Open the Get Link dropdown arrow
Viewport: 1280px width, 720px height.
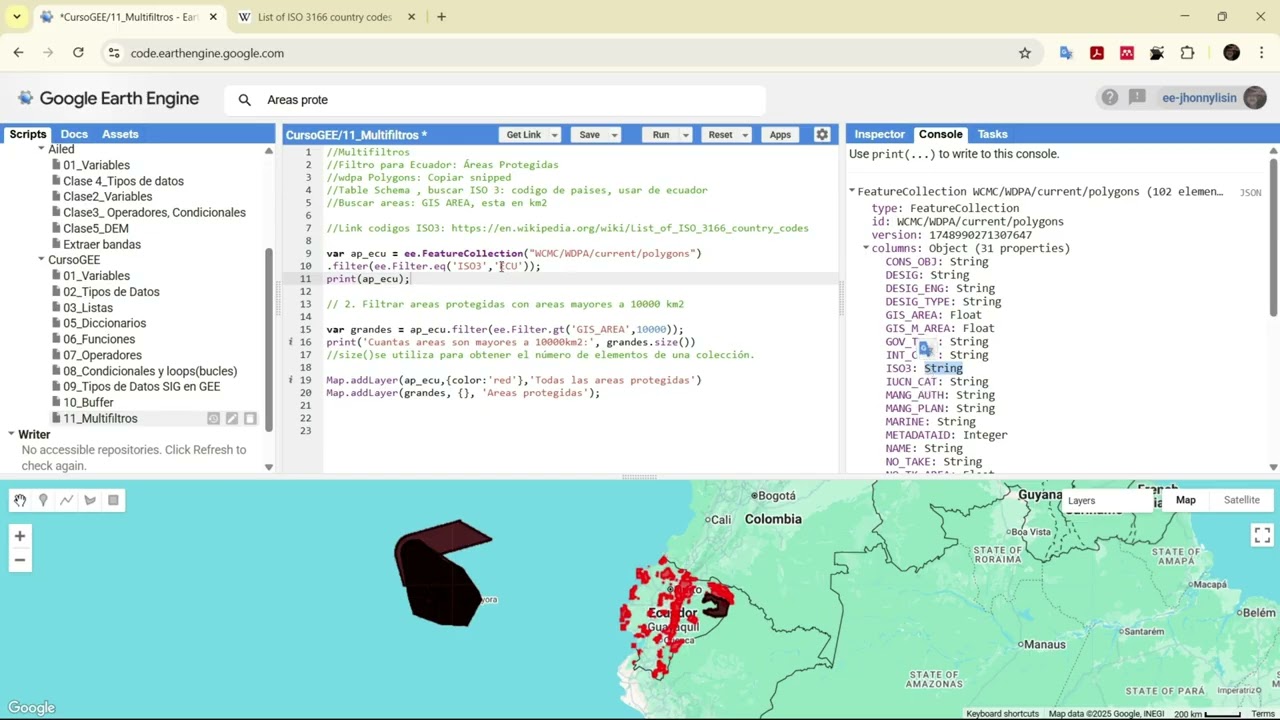pos(554,135)
